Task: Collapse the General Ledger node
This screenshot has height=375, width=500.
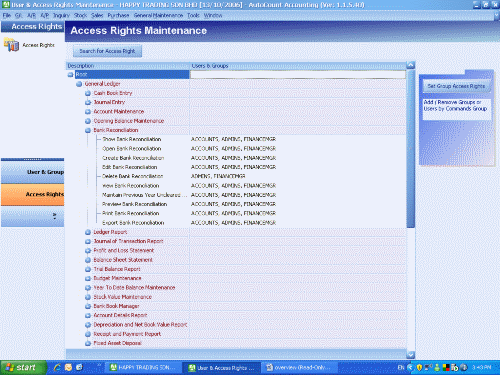Action: (x=79, y=84)
